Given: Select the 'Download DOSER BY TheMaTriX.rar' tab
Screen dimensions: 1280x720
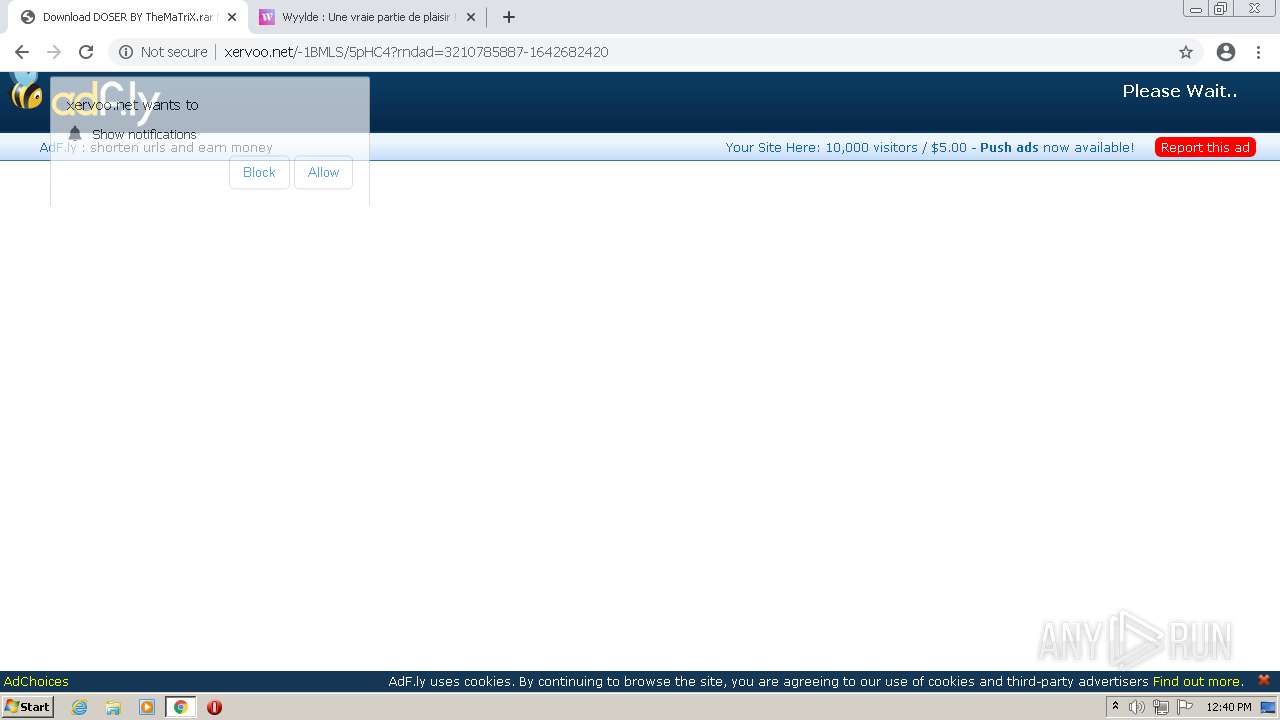Looking at the screenshot, I should tap(125, 17).
